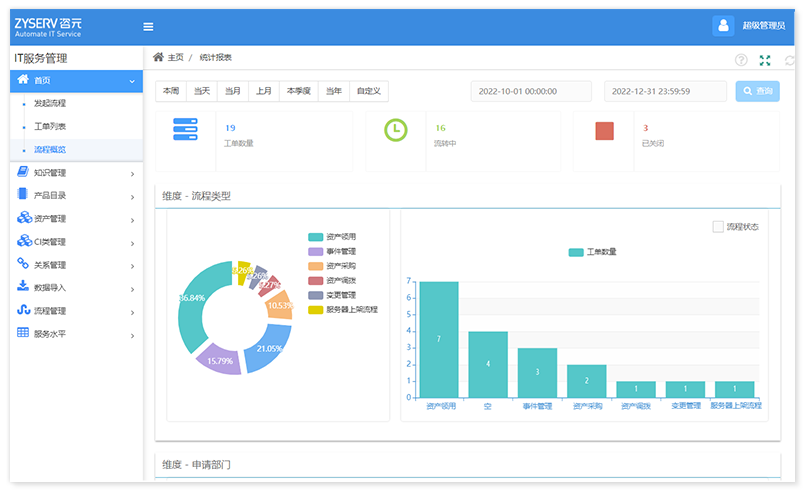The height and width of the screenshot is (495, 808).
Task: Select the 当年 time range tab
Action: coord(334,91)
